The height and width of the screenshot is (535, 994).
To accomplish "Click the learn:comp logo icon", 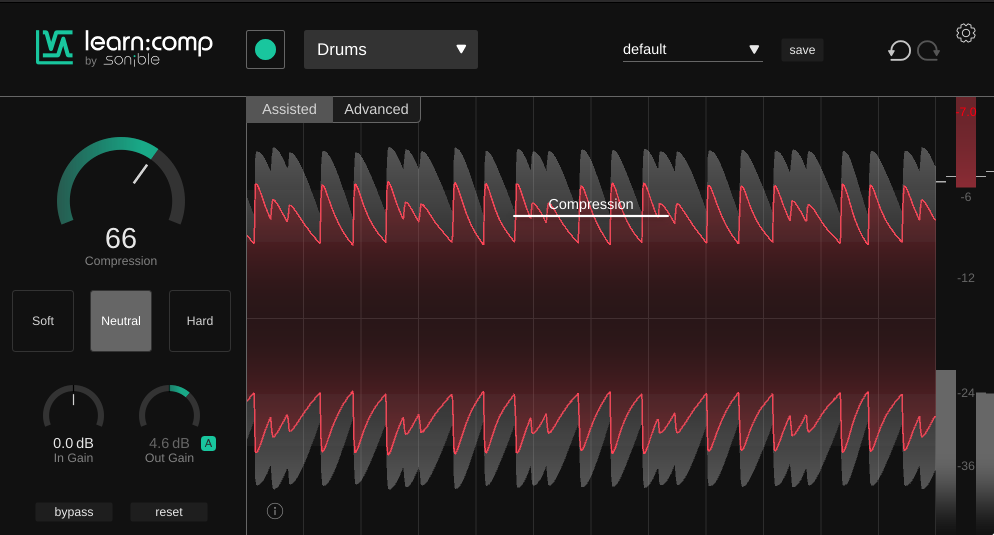I will (54, 47).
